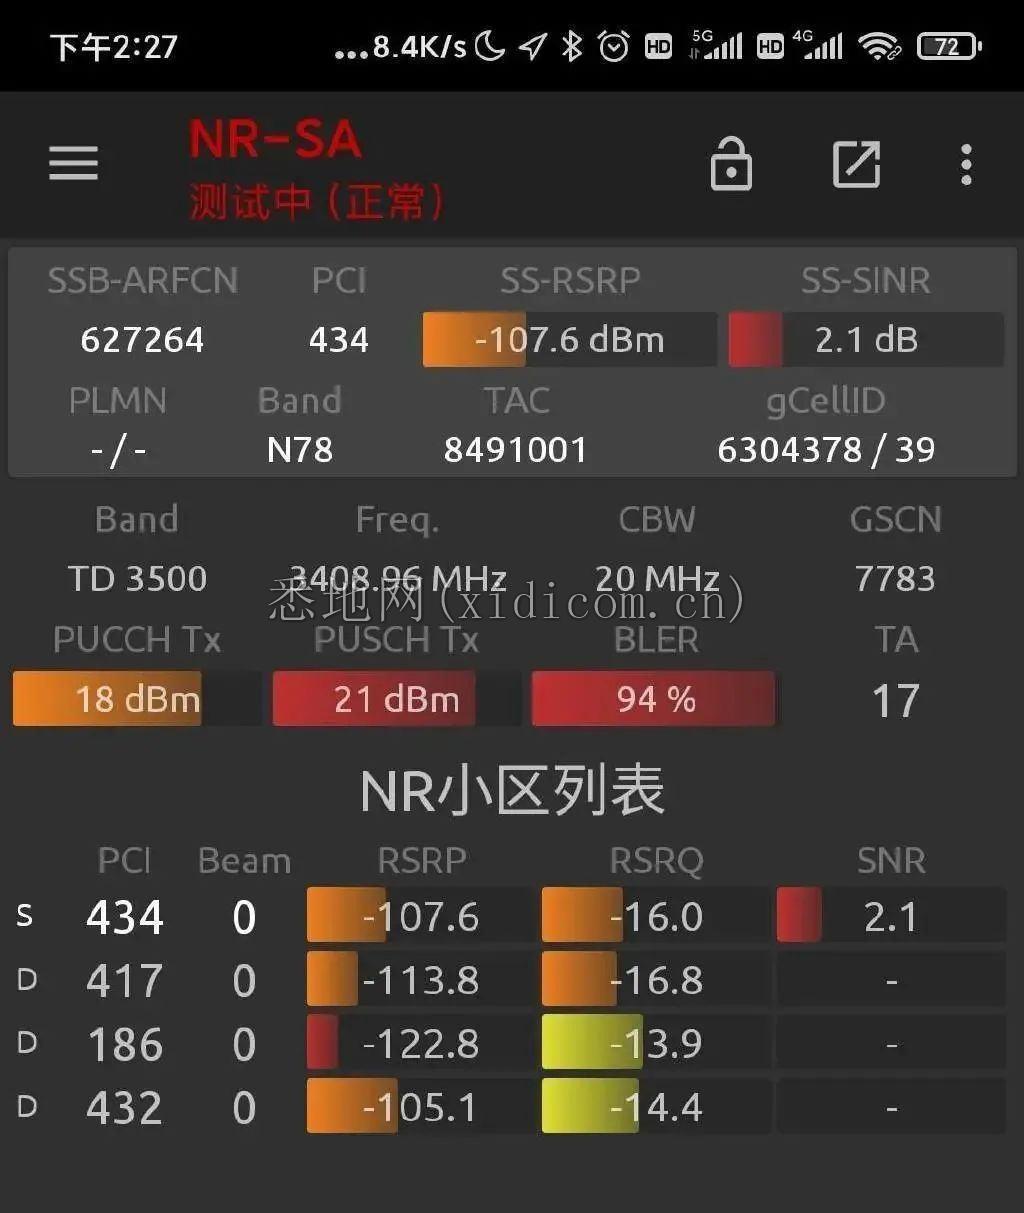1024x1213 pixels.
Task: Tap the unlocked padlock icon
Action: [x=731, y=163]
